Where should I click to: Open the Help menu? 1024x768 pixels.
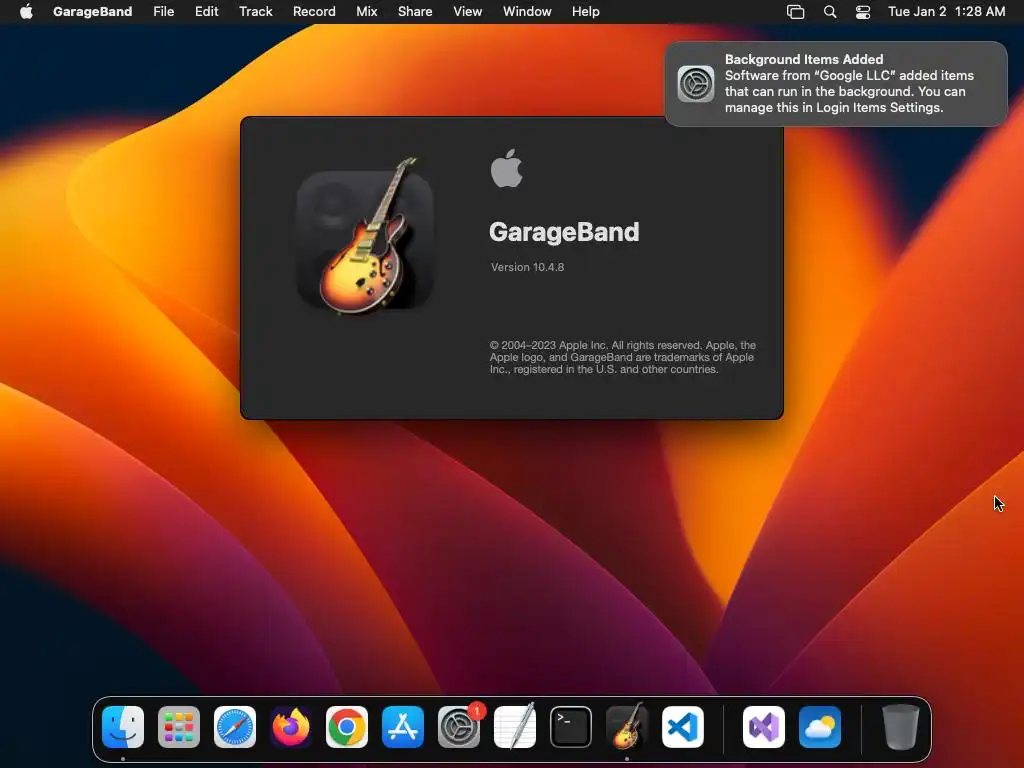coord(585,12)
